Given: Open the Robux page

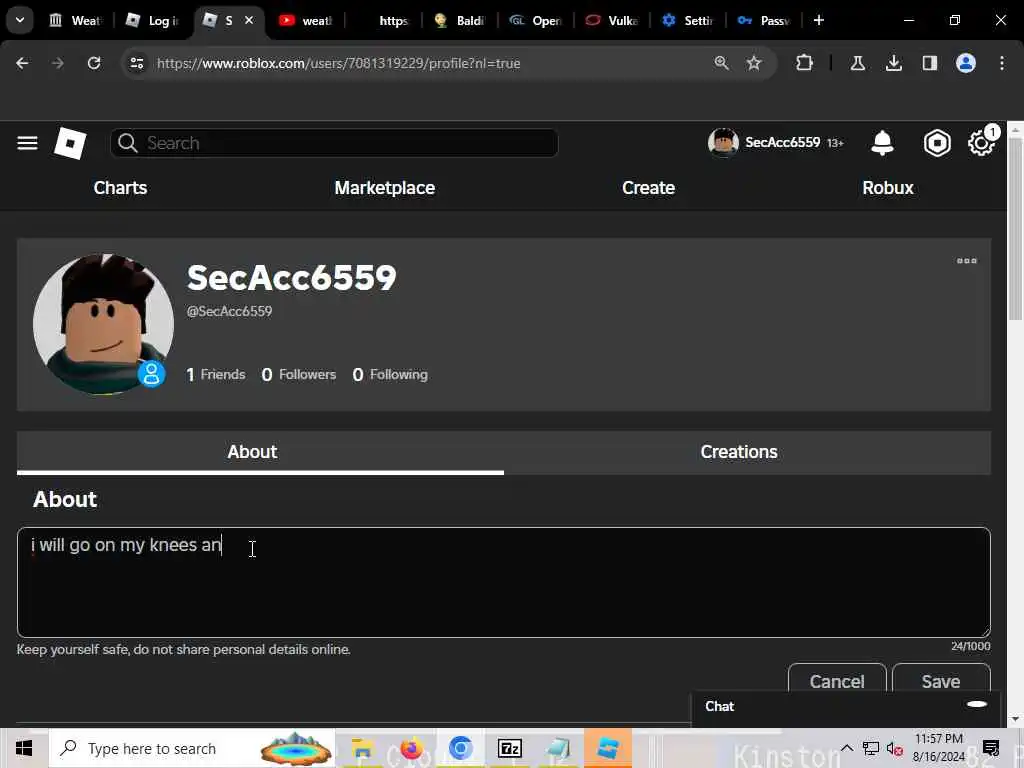Looking at the screenshot, I should [888, 188].
